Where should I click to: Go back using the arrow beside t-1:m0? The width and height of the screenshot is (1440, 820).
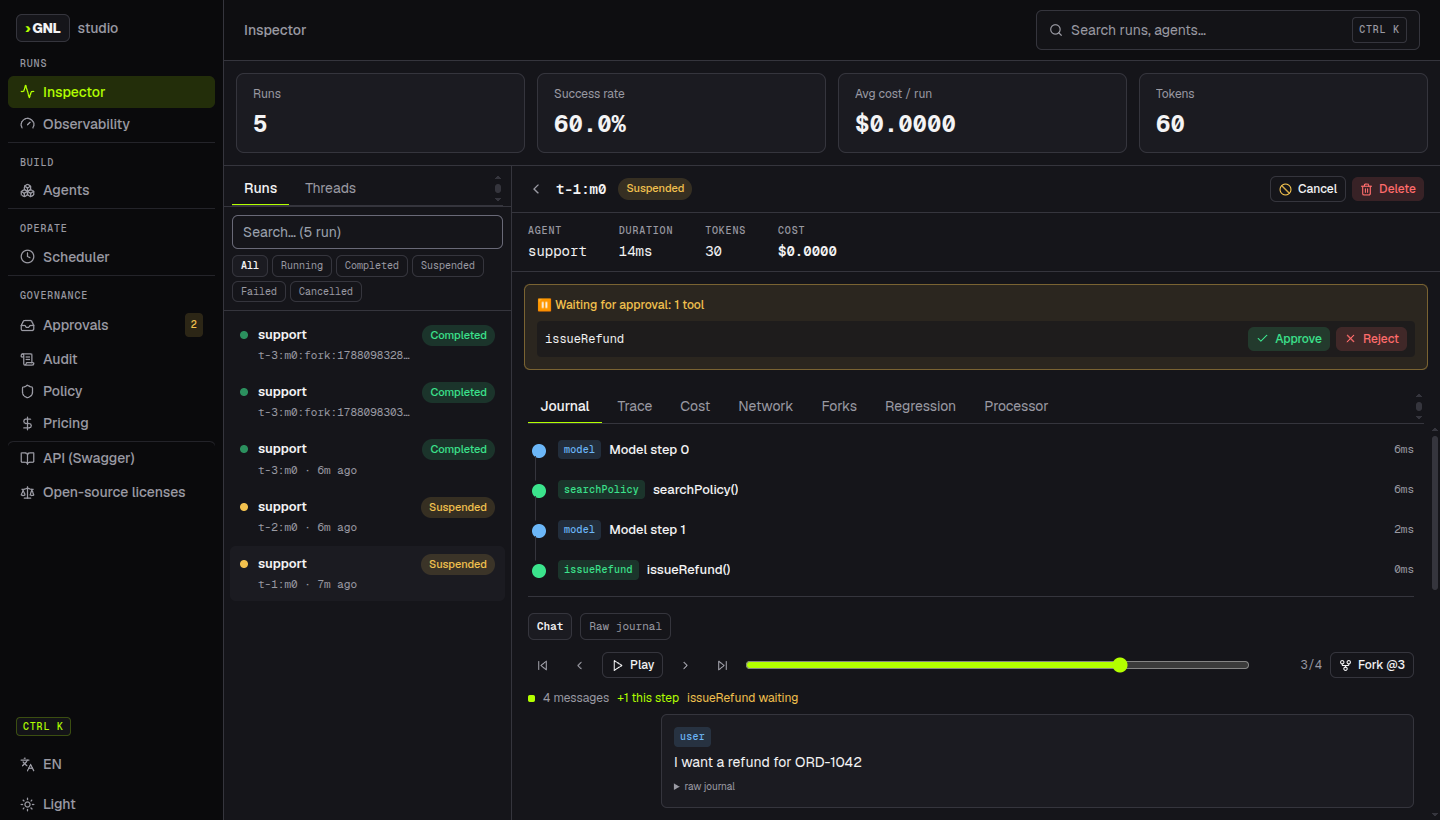pyautogui.click(x=536, y=189)
